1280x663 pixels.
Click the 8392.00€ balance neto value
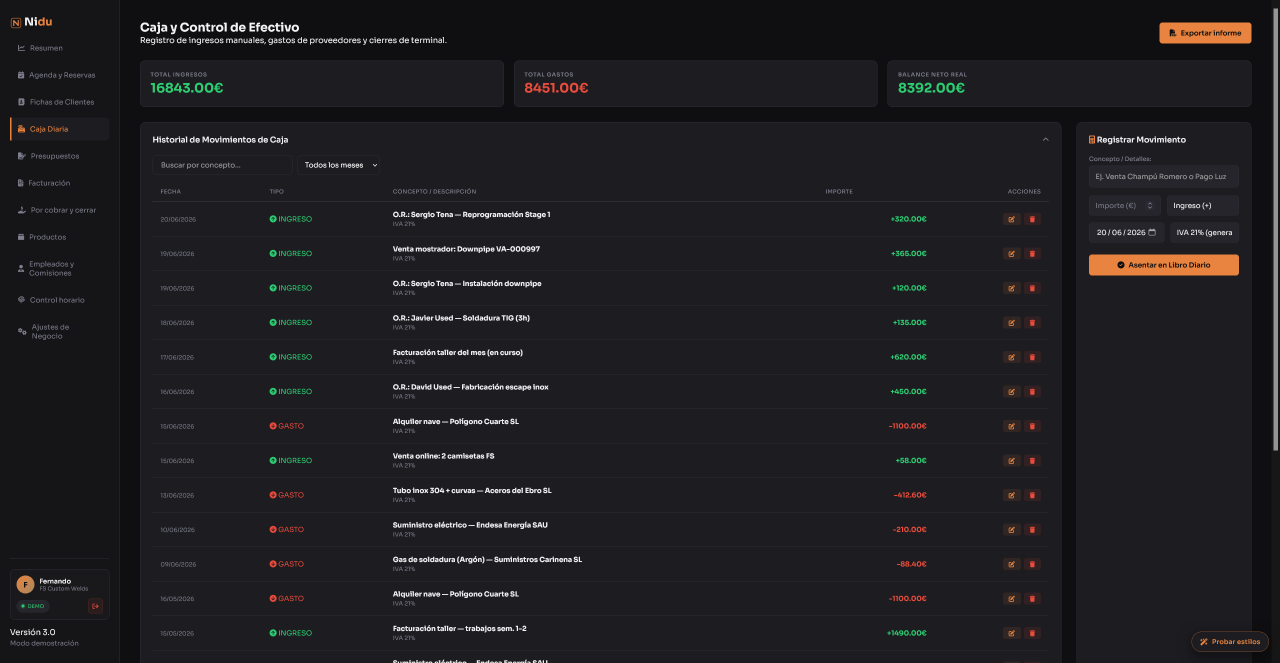[931, 88]
